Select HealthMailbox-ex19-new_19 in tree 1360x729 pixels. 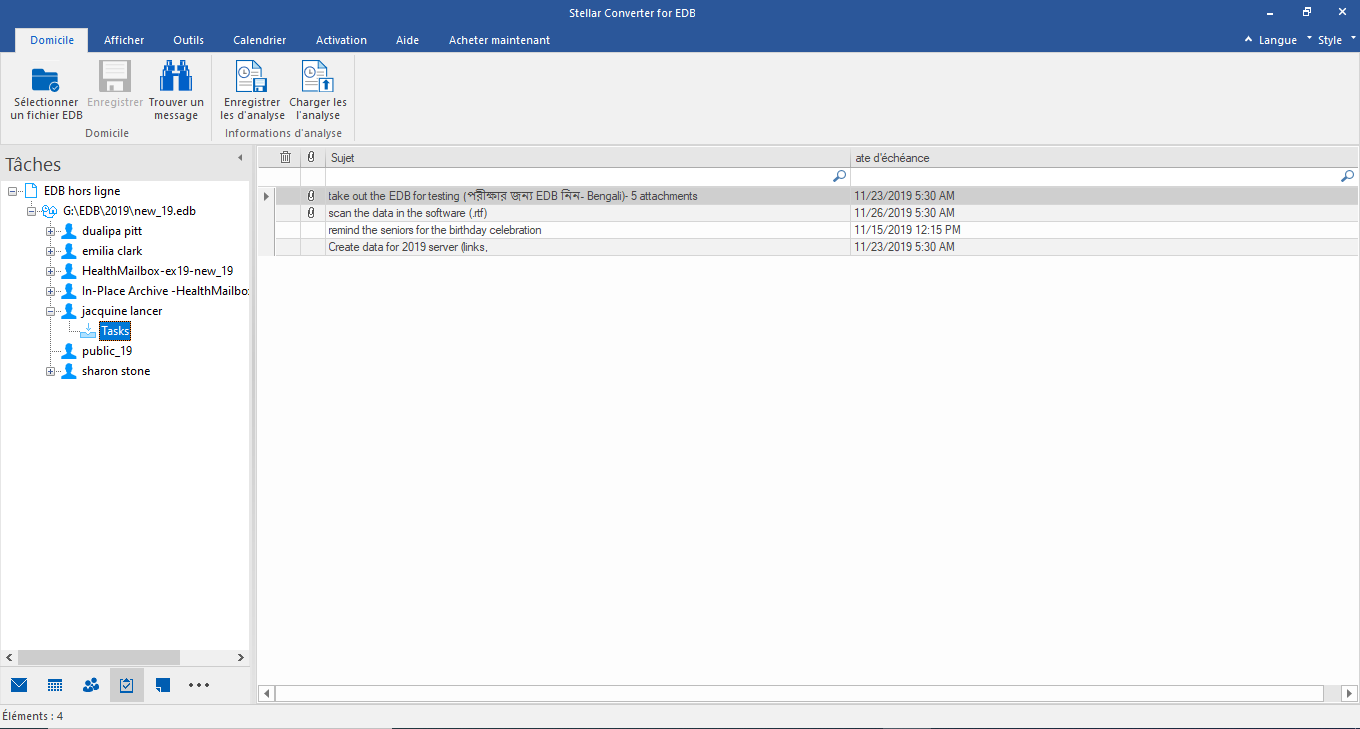tap(158, 271)
